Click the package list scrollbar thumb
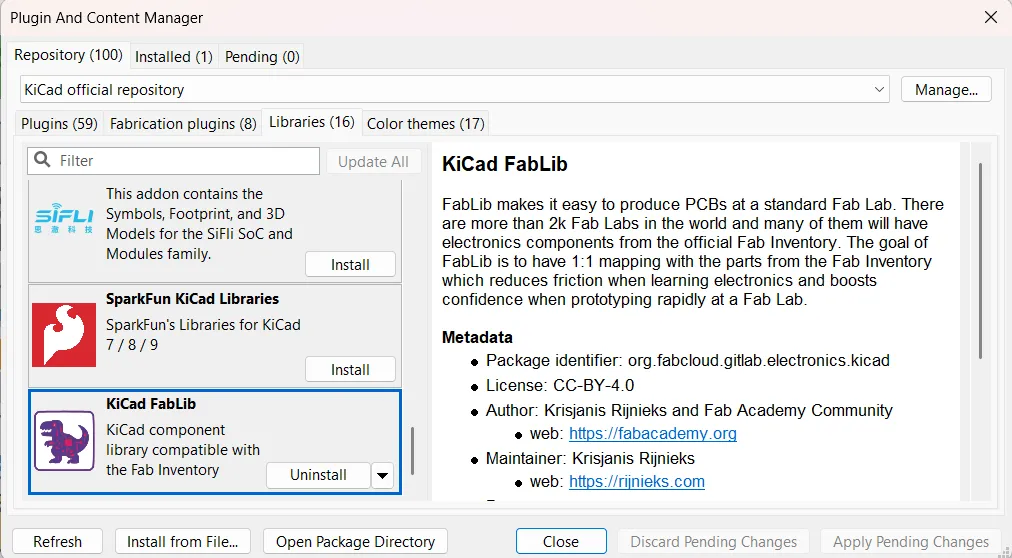1012x558 pixels. tap(412, 451)
